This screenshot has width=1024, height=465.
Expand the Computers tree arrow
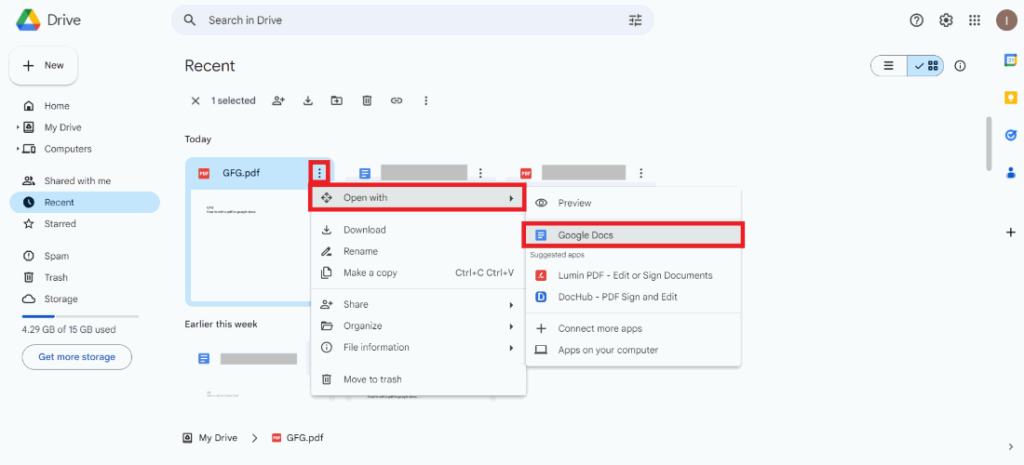coord(18,149)
